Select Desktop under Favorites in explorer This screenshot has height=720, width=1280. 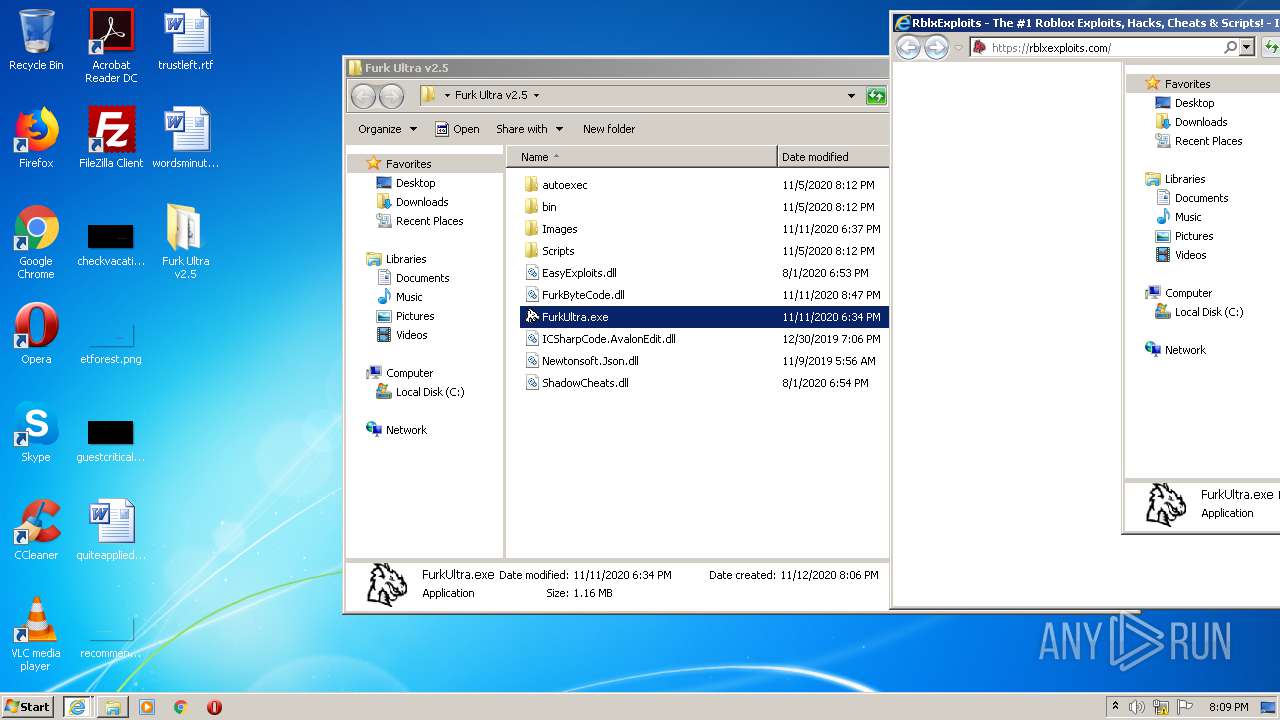tap(415, 183)
